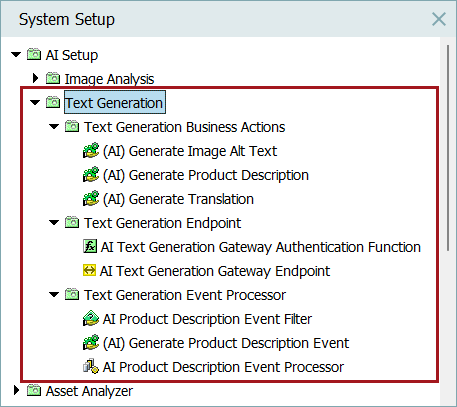
Task: Select AI Text Generation Gateway Endpoint
Action: [x=215, y=271]
